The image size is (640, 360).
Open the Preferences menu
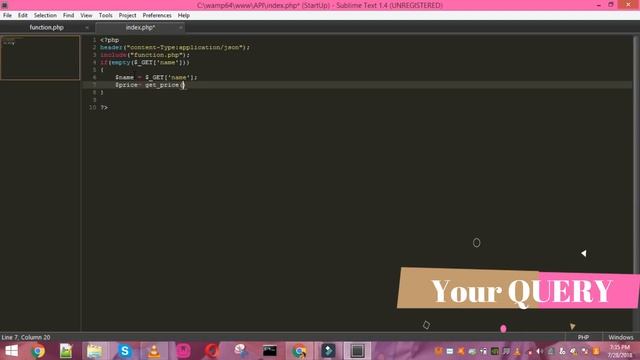click(157, 16)
